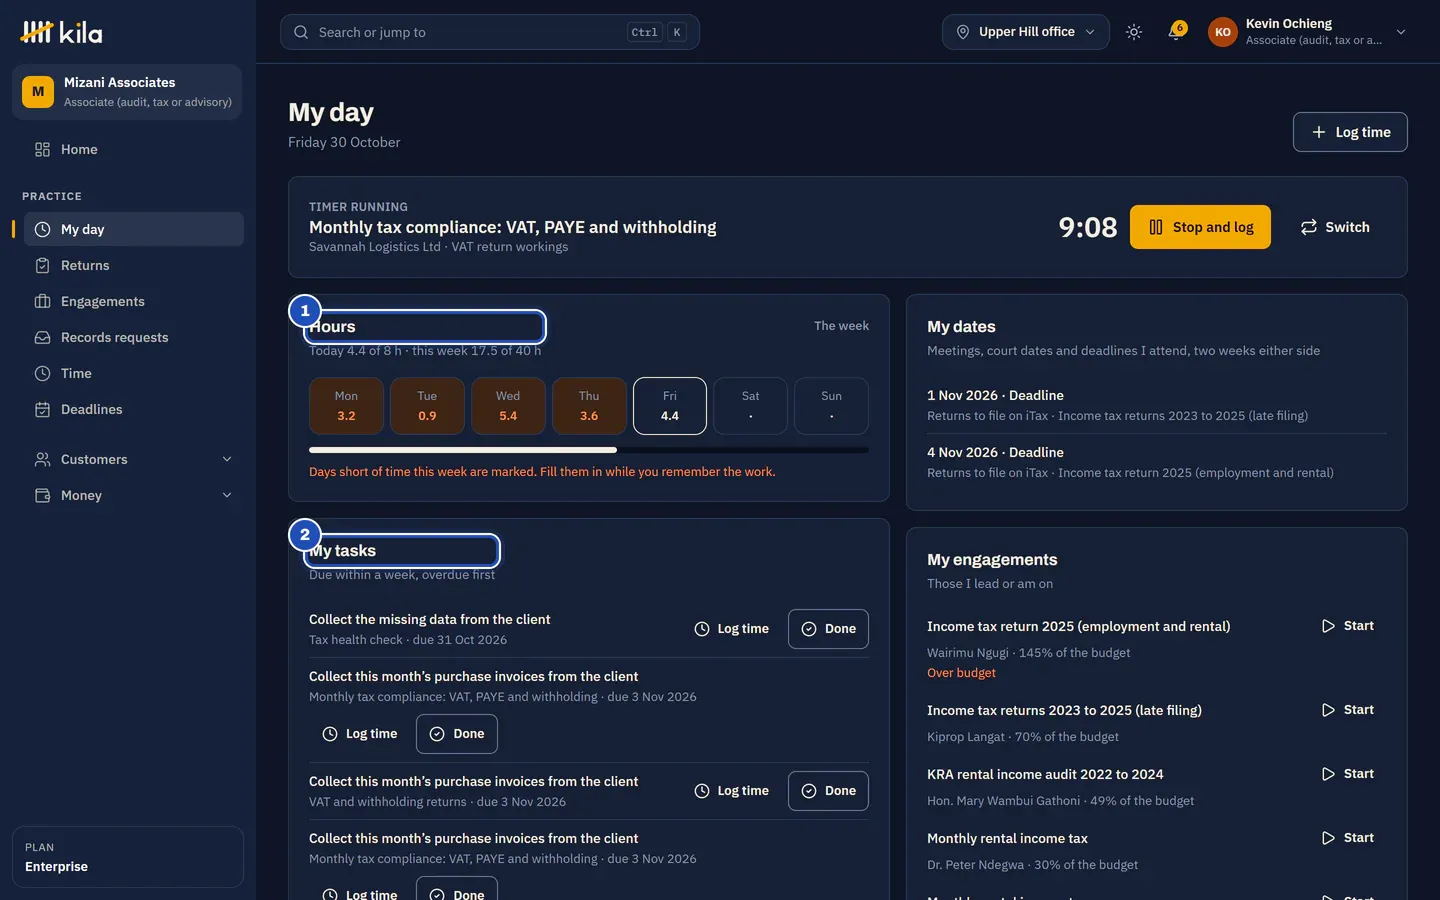
Task: Mark VAT and withholding returns task Done
Action: [828, 791]
